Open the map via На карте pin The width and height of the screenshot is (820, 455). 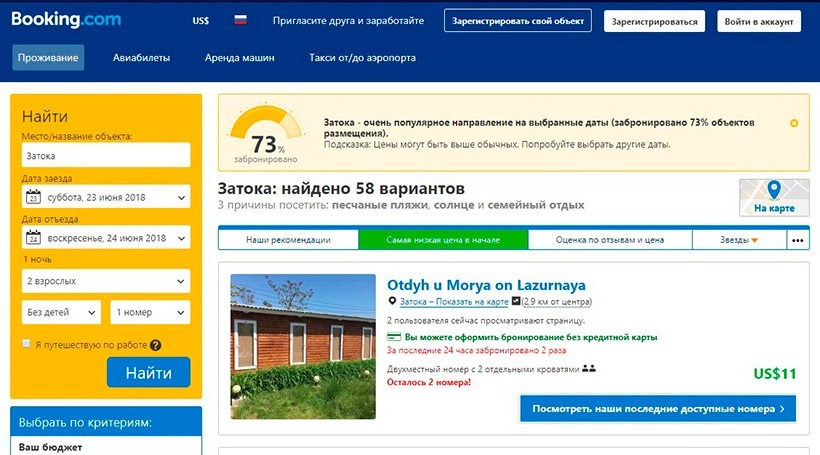click(x=773, y=197)
